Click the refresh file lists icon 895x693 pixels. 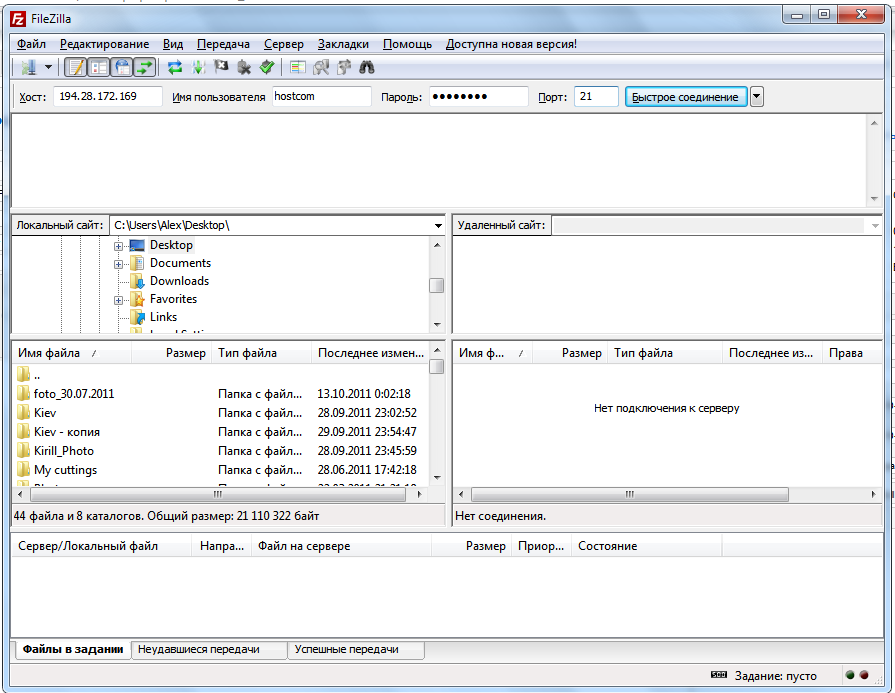coord(175,67)
